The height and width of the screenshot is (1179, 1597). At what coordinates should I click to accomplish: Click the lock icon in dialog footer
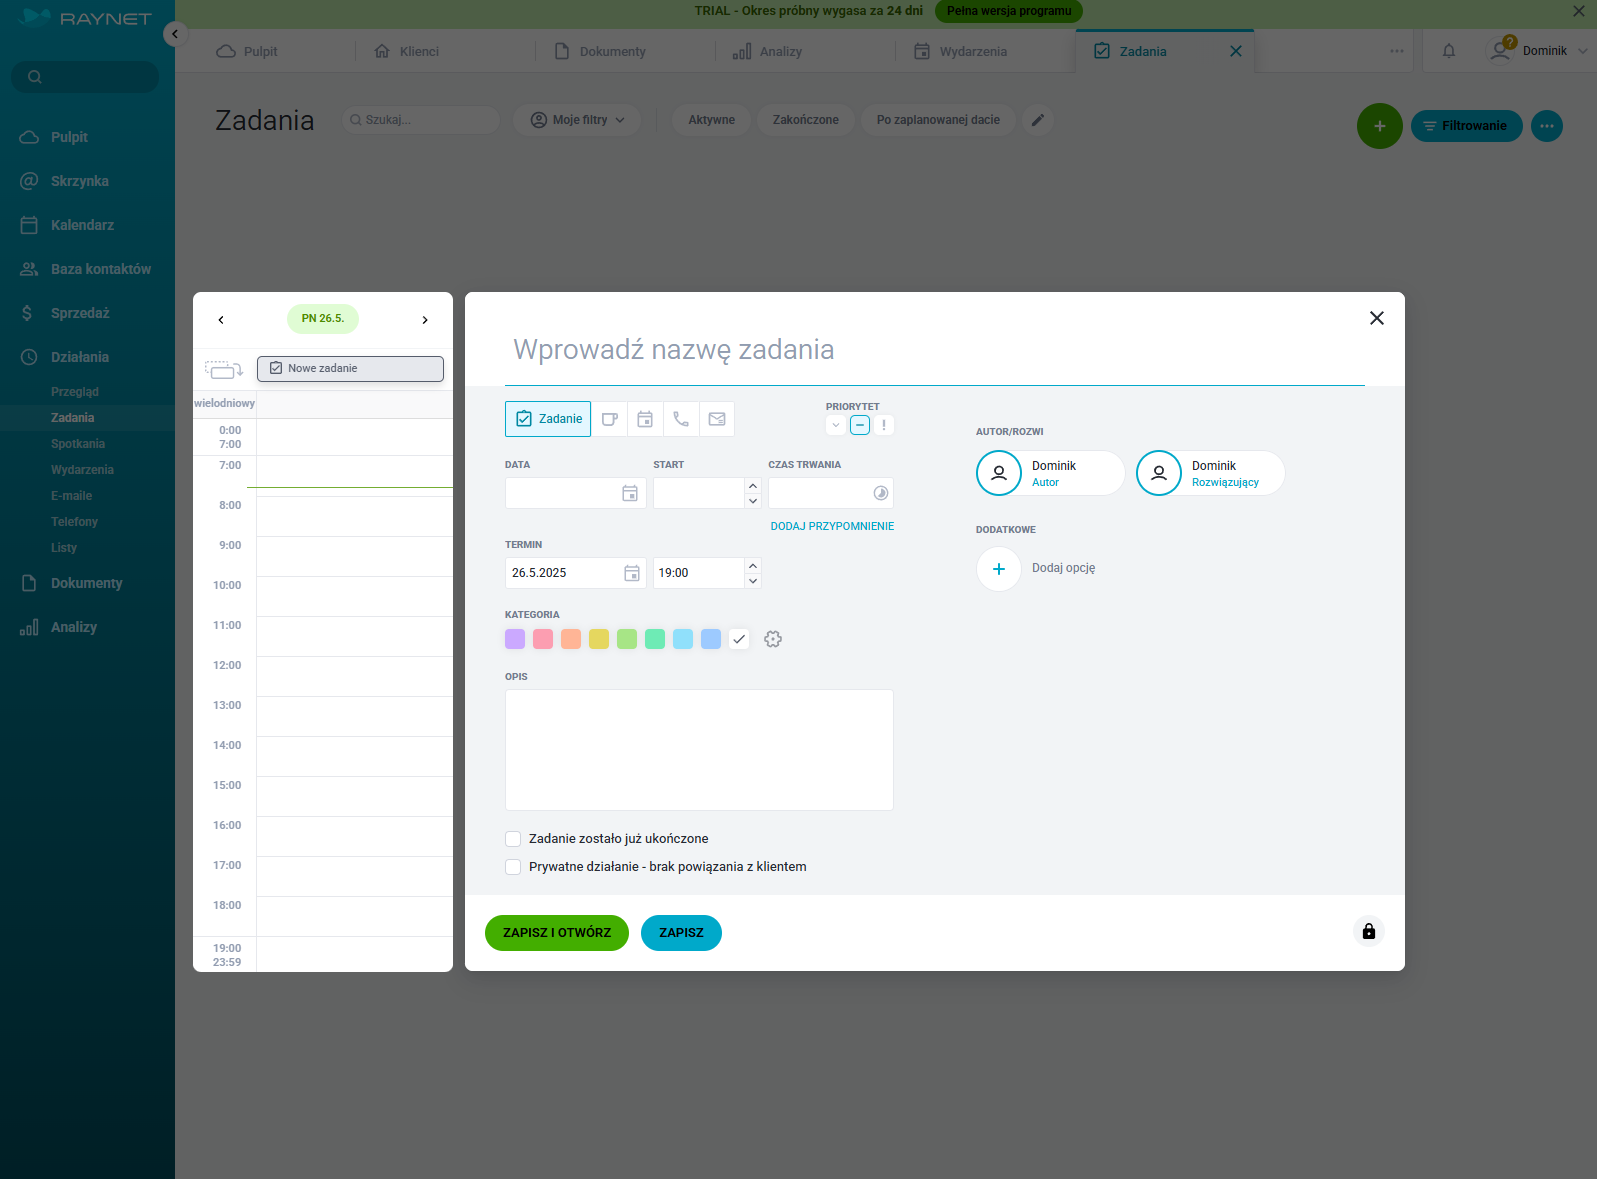pyautogui.click(x=1368, y=931)
